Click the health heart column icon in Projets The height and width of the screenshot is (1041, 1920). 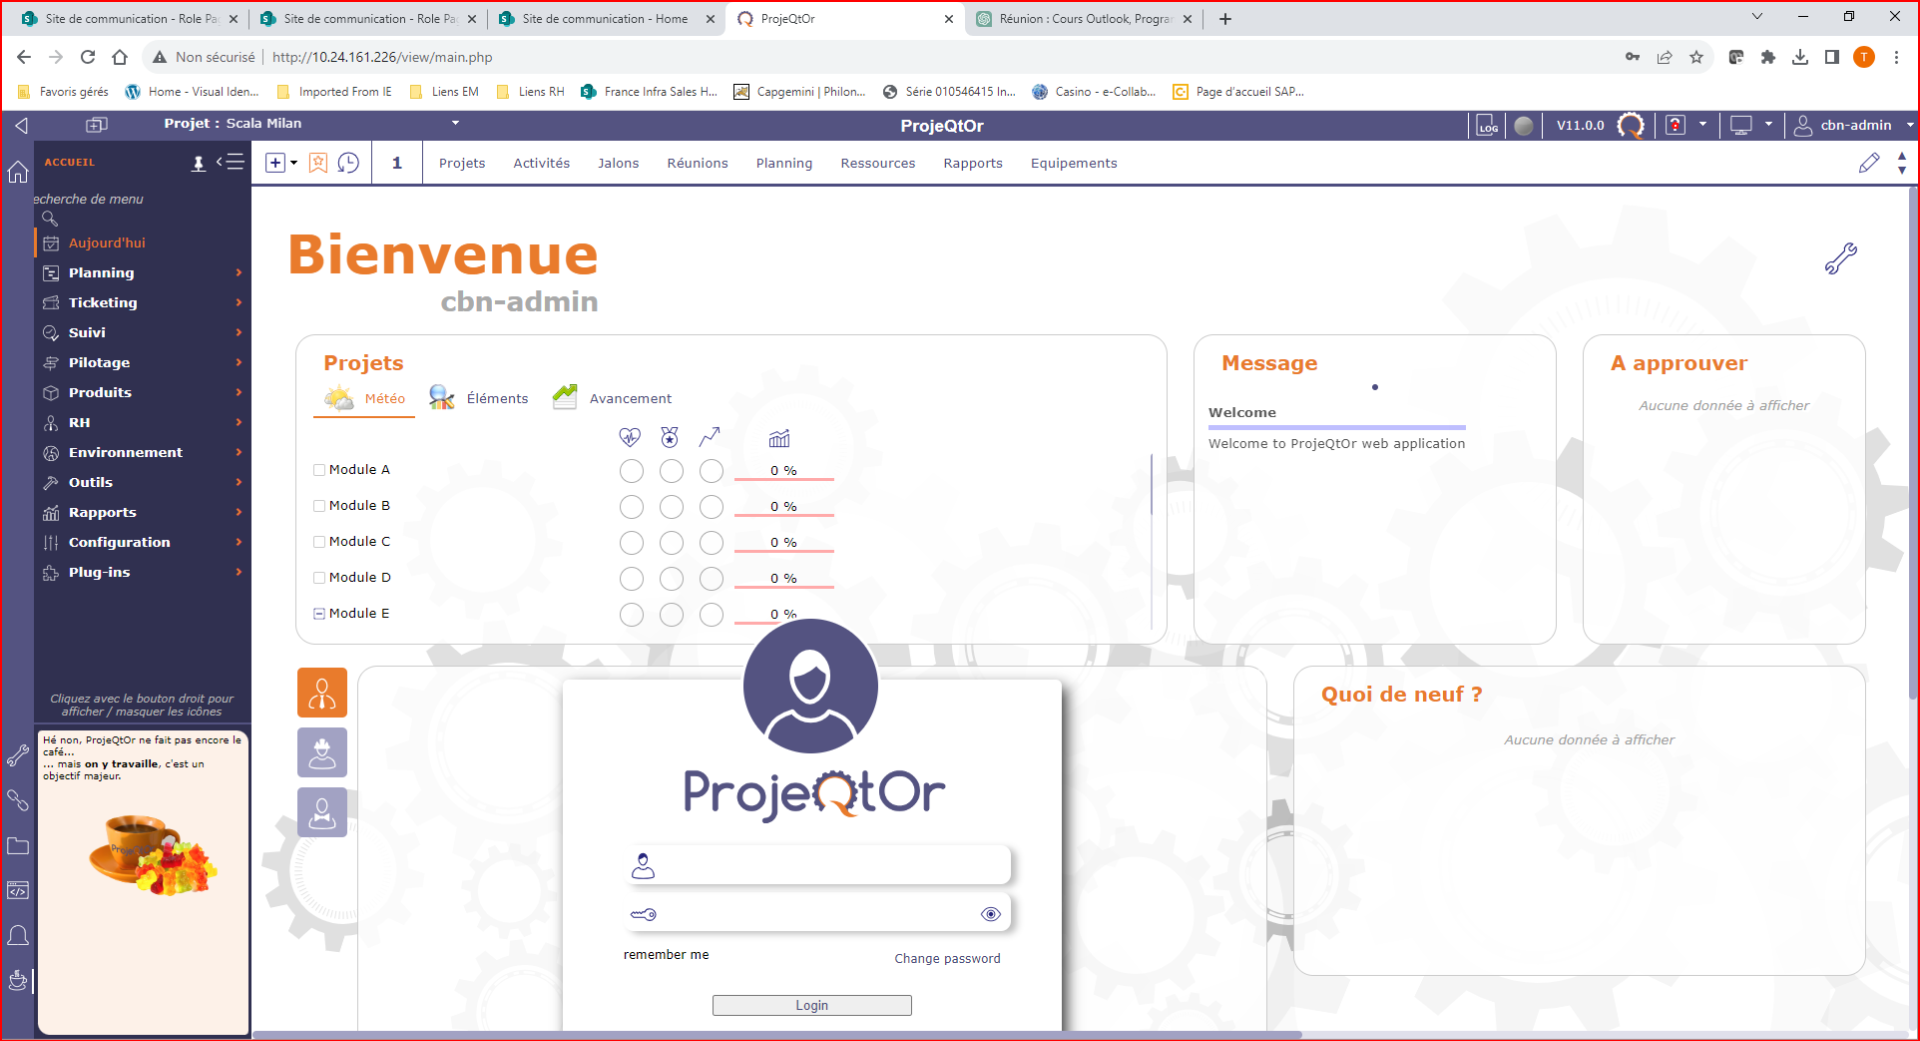630,437
